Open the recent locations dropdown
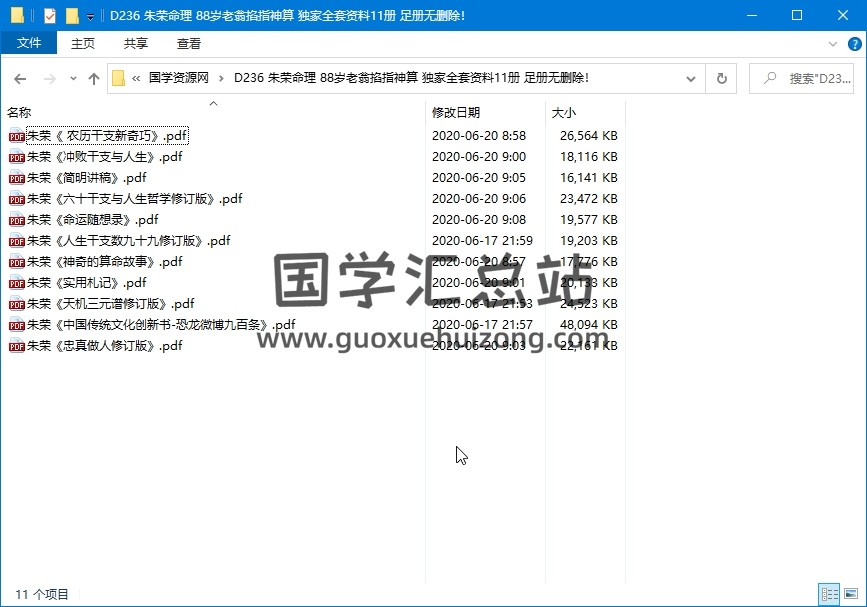867x607 pixels. point(73,79)
